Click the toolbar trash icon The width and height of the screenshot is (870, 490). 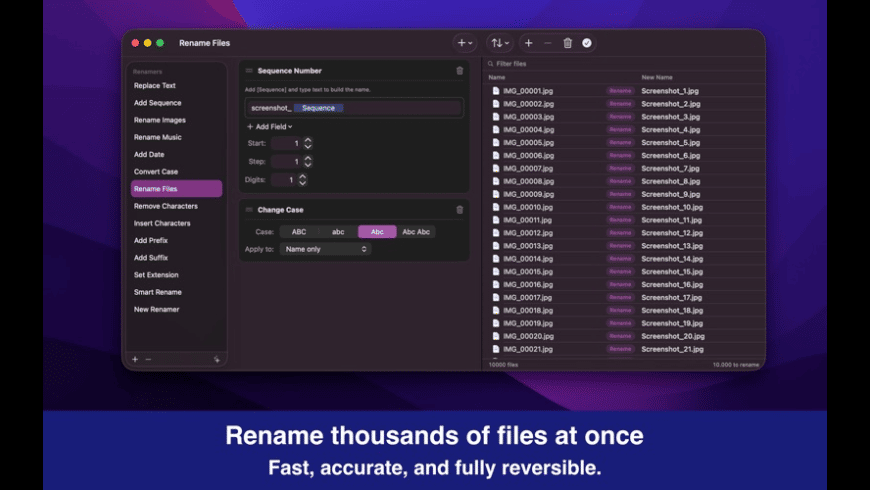pos(567,43)
